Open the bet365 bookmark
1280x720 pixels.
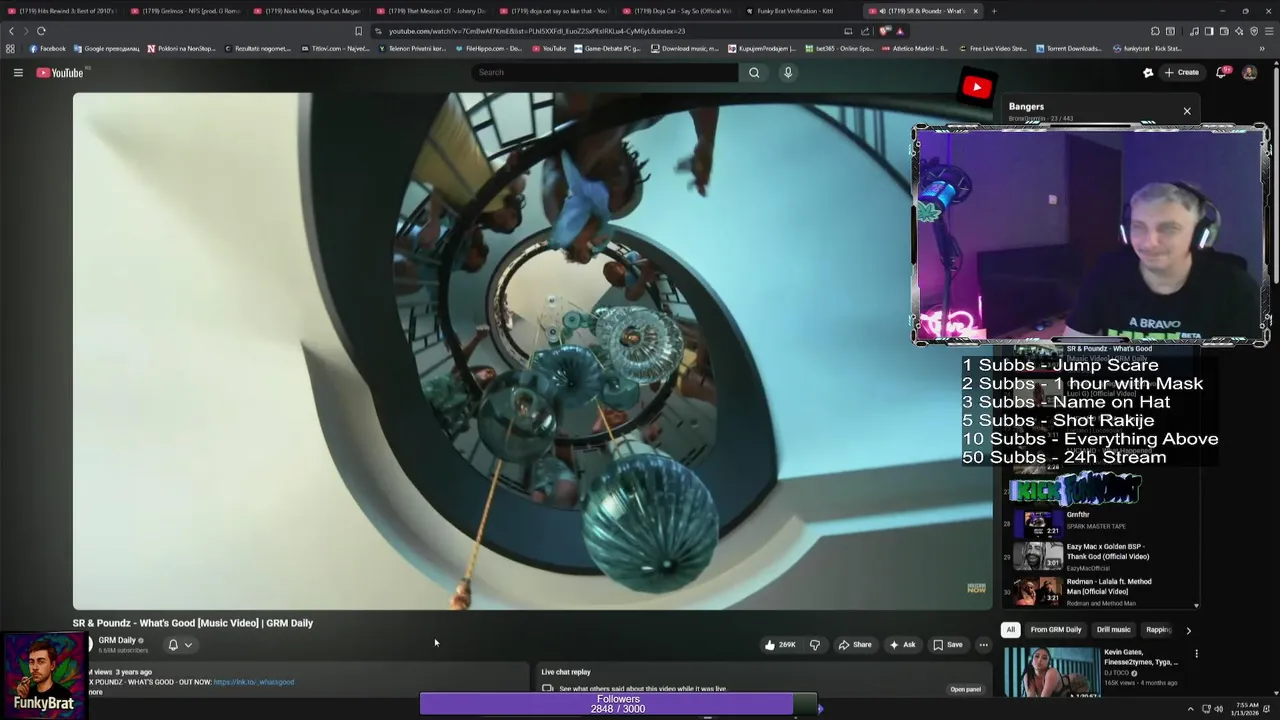[x=839, y=48]
